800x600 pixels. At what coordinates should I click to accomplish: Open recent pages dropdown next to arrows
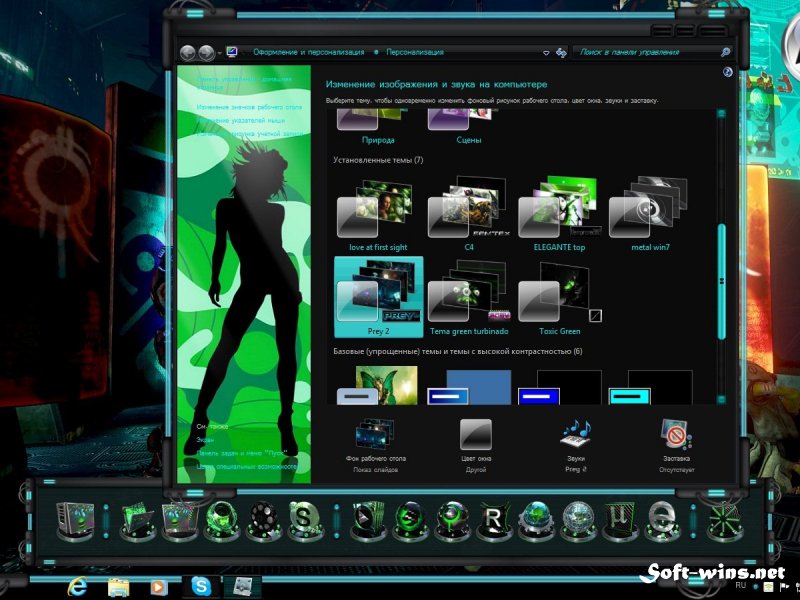(219, 53)
